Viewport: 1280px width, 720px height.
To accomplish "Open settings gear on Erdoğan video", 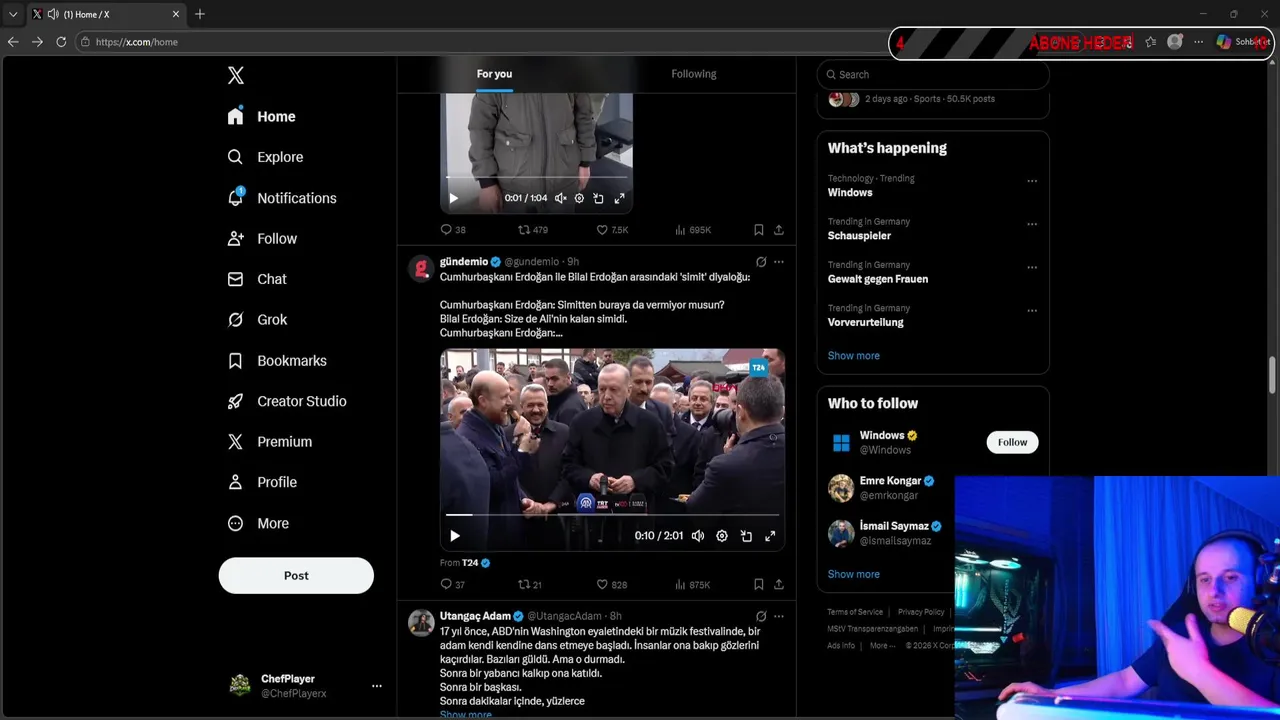I will (x=722, y=536).
